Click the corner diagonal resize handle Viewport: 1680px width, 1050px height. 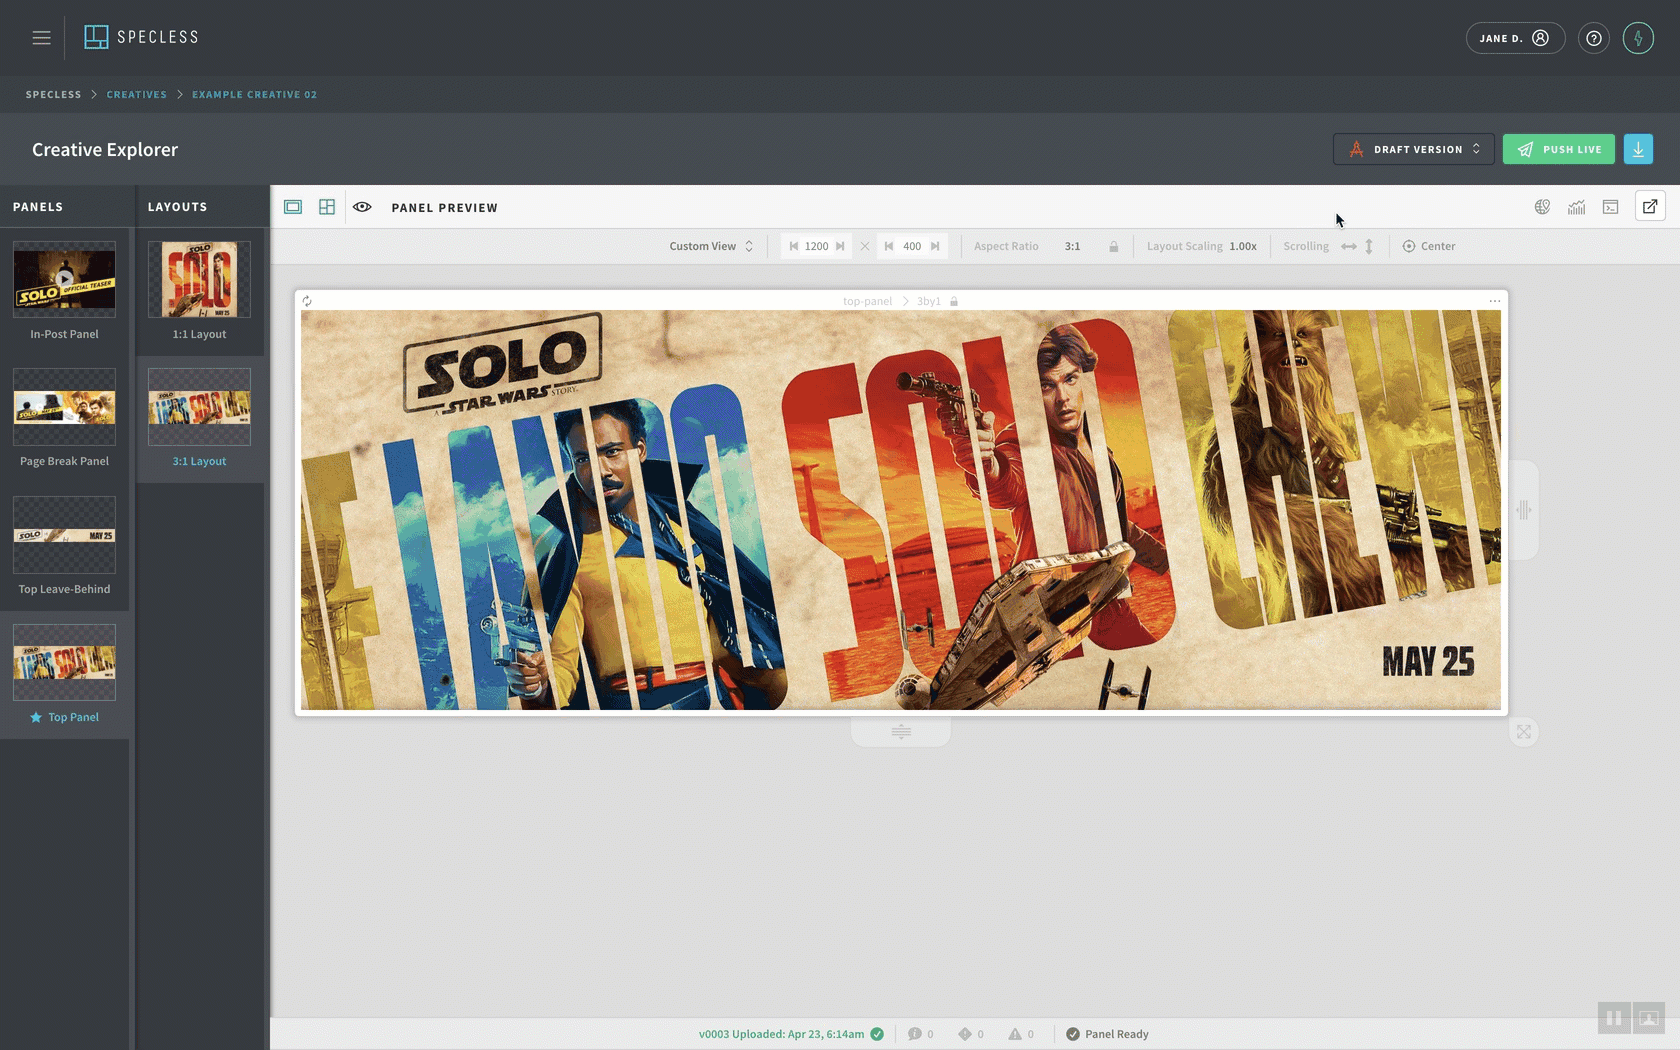point(1523,732)
